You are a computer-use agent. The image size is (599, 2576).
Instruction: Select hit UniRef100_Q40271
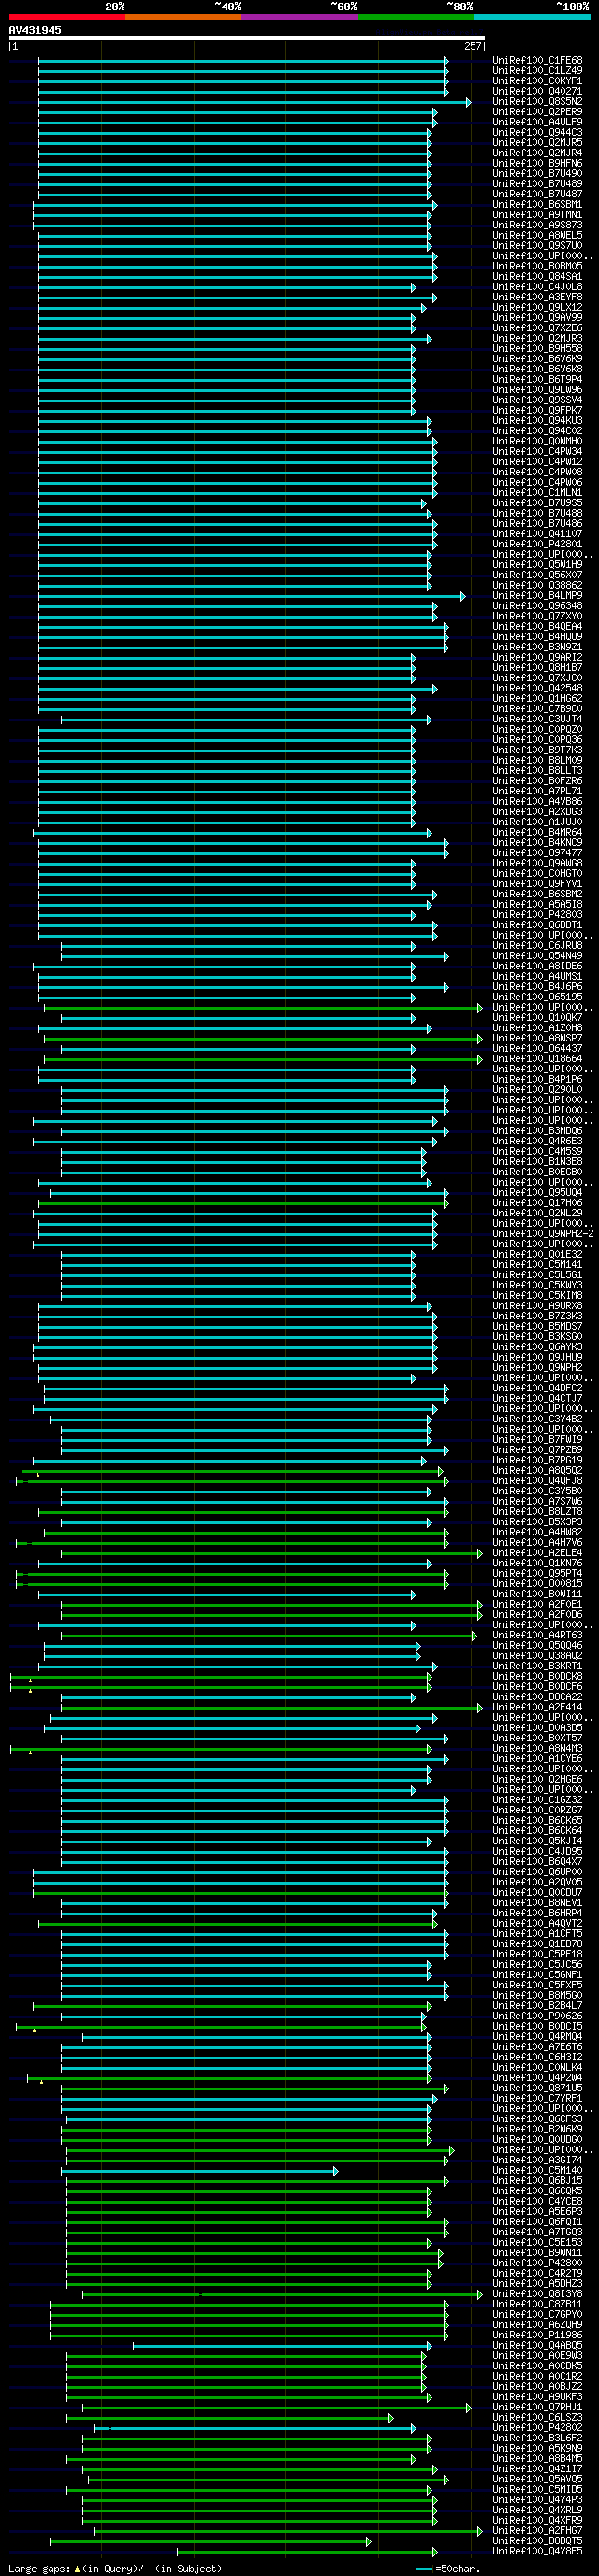(x=537, y=91)
